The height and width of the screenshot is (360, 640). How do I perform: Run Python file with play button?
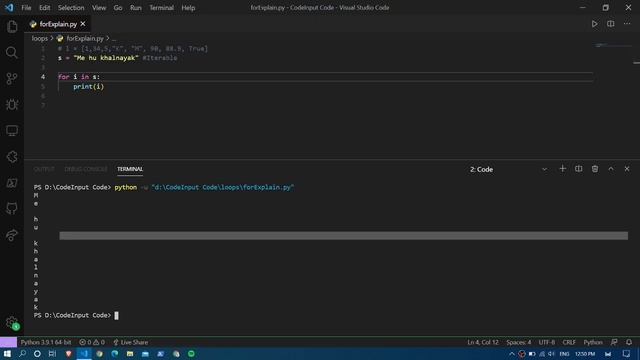tap(594, 24)
